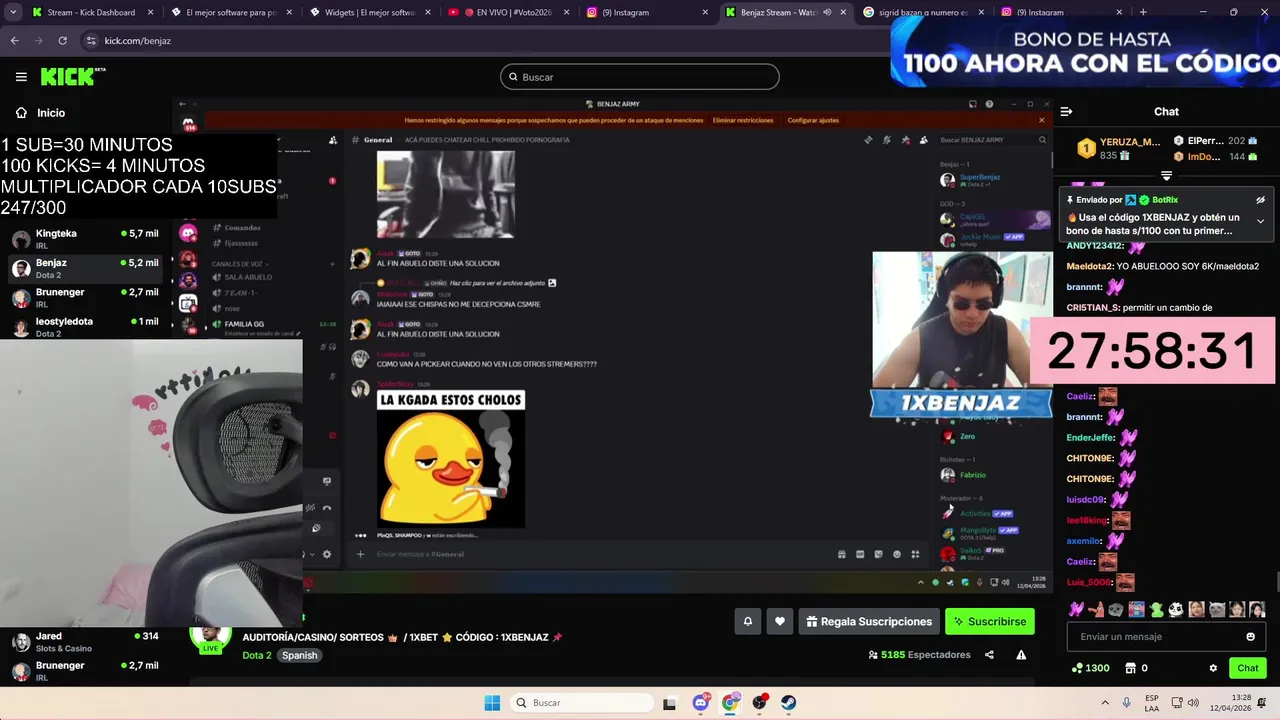Mute the Benjaz Stream tab audio icon
This screenshot has width=1280, height=720.
(x=827, y=12)
